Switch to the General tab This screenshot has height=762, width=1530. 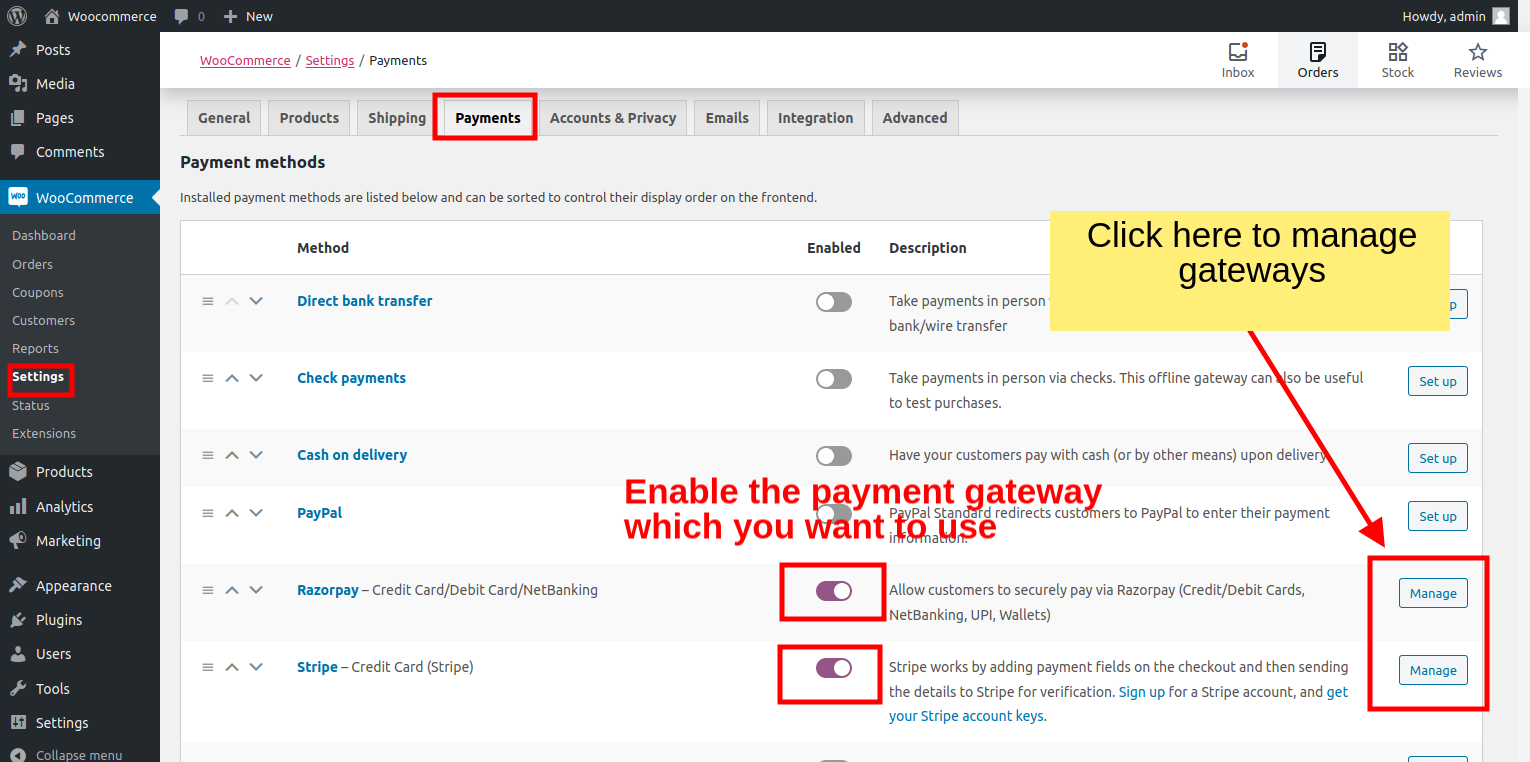(x=224, y=118)
